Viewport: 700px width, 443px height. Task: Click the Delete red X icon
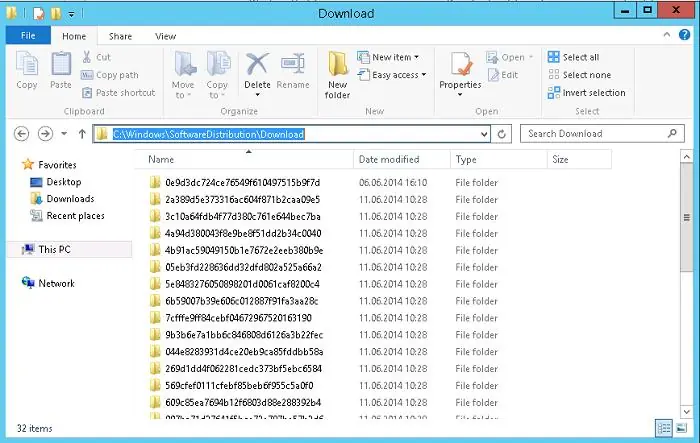257,63
